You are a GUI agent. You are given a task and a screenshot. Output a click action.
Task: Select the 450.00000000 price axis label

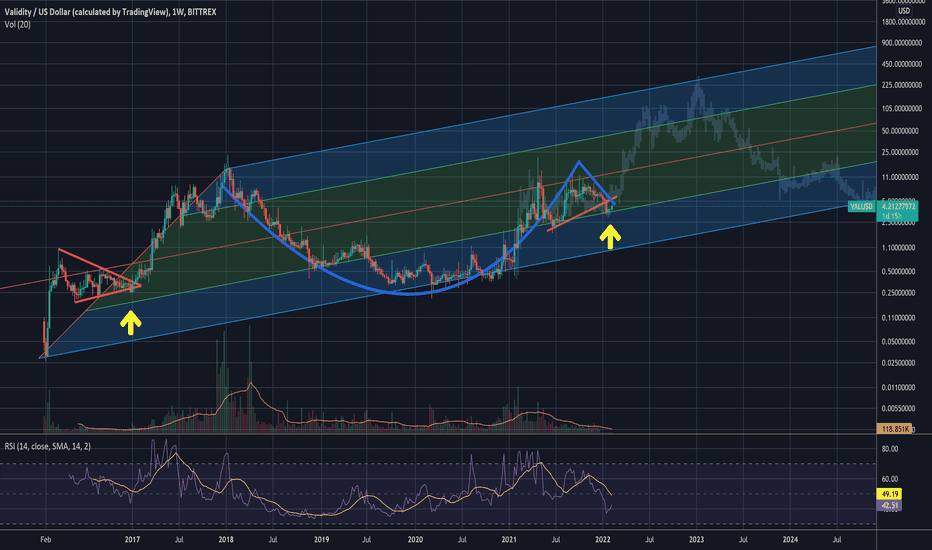(x=904, y=64)
